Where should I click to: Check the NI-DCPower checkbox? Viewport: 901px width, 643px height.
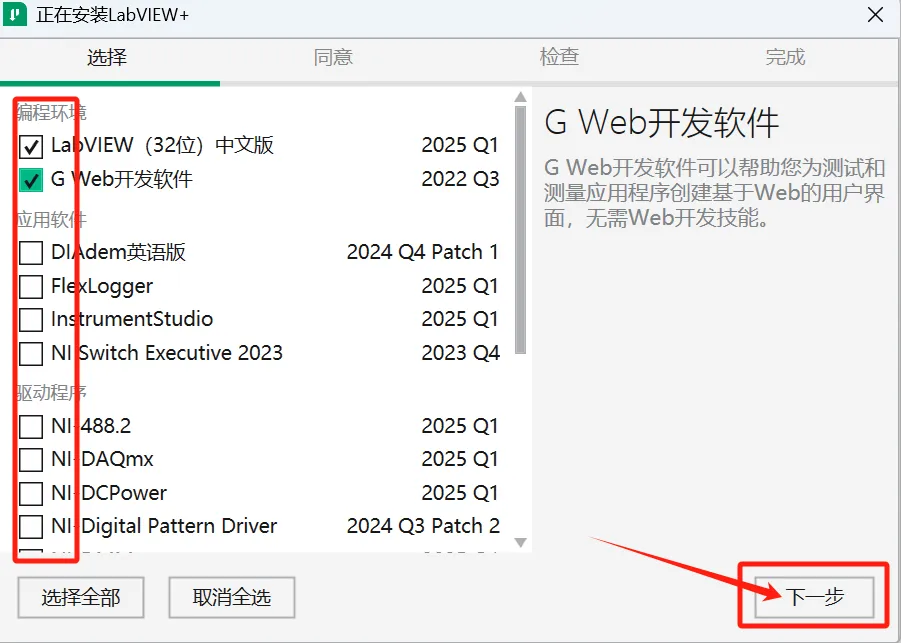click(31, 493)
